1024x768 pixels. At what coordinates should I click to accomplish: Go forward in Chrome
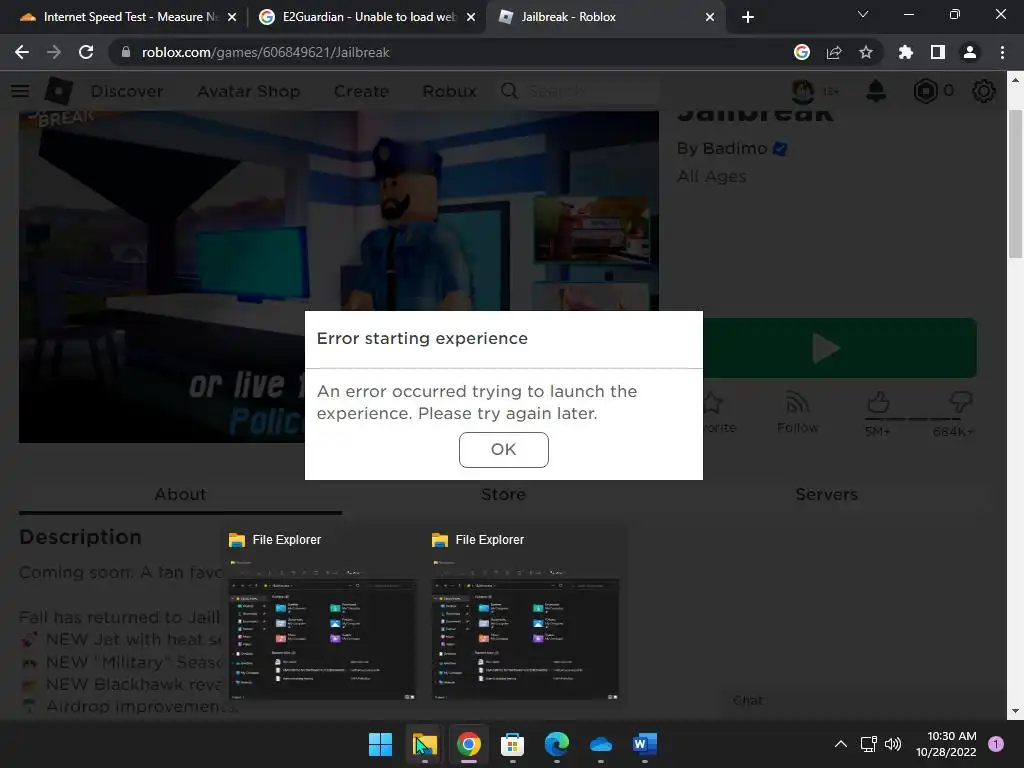(54, 52)
